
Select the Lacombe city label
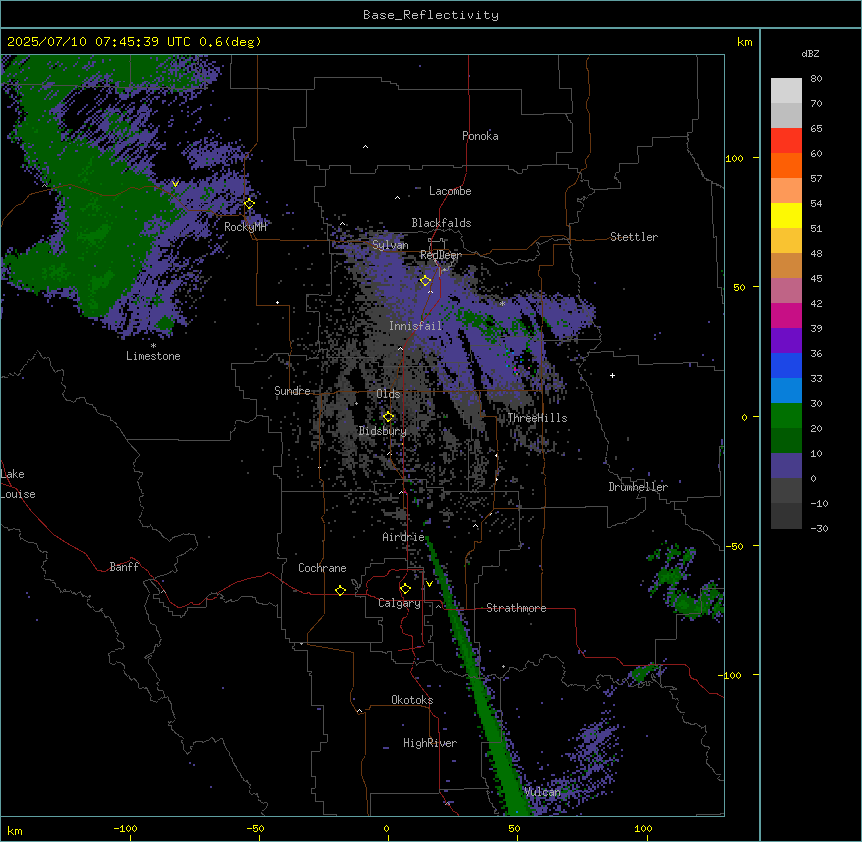pyautogui.click(x=450, y=191)
